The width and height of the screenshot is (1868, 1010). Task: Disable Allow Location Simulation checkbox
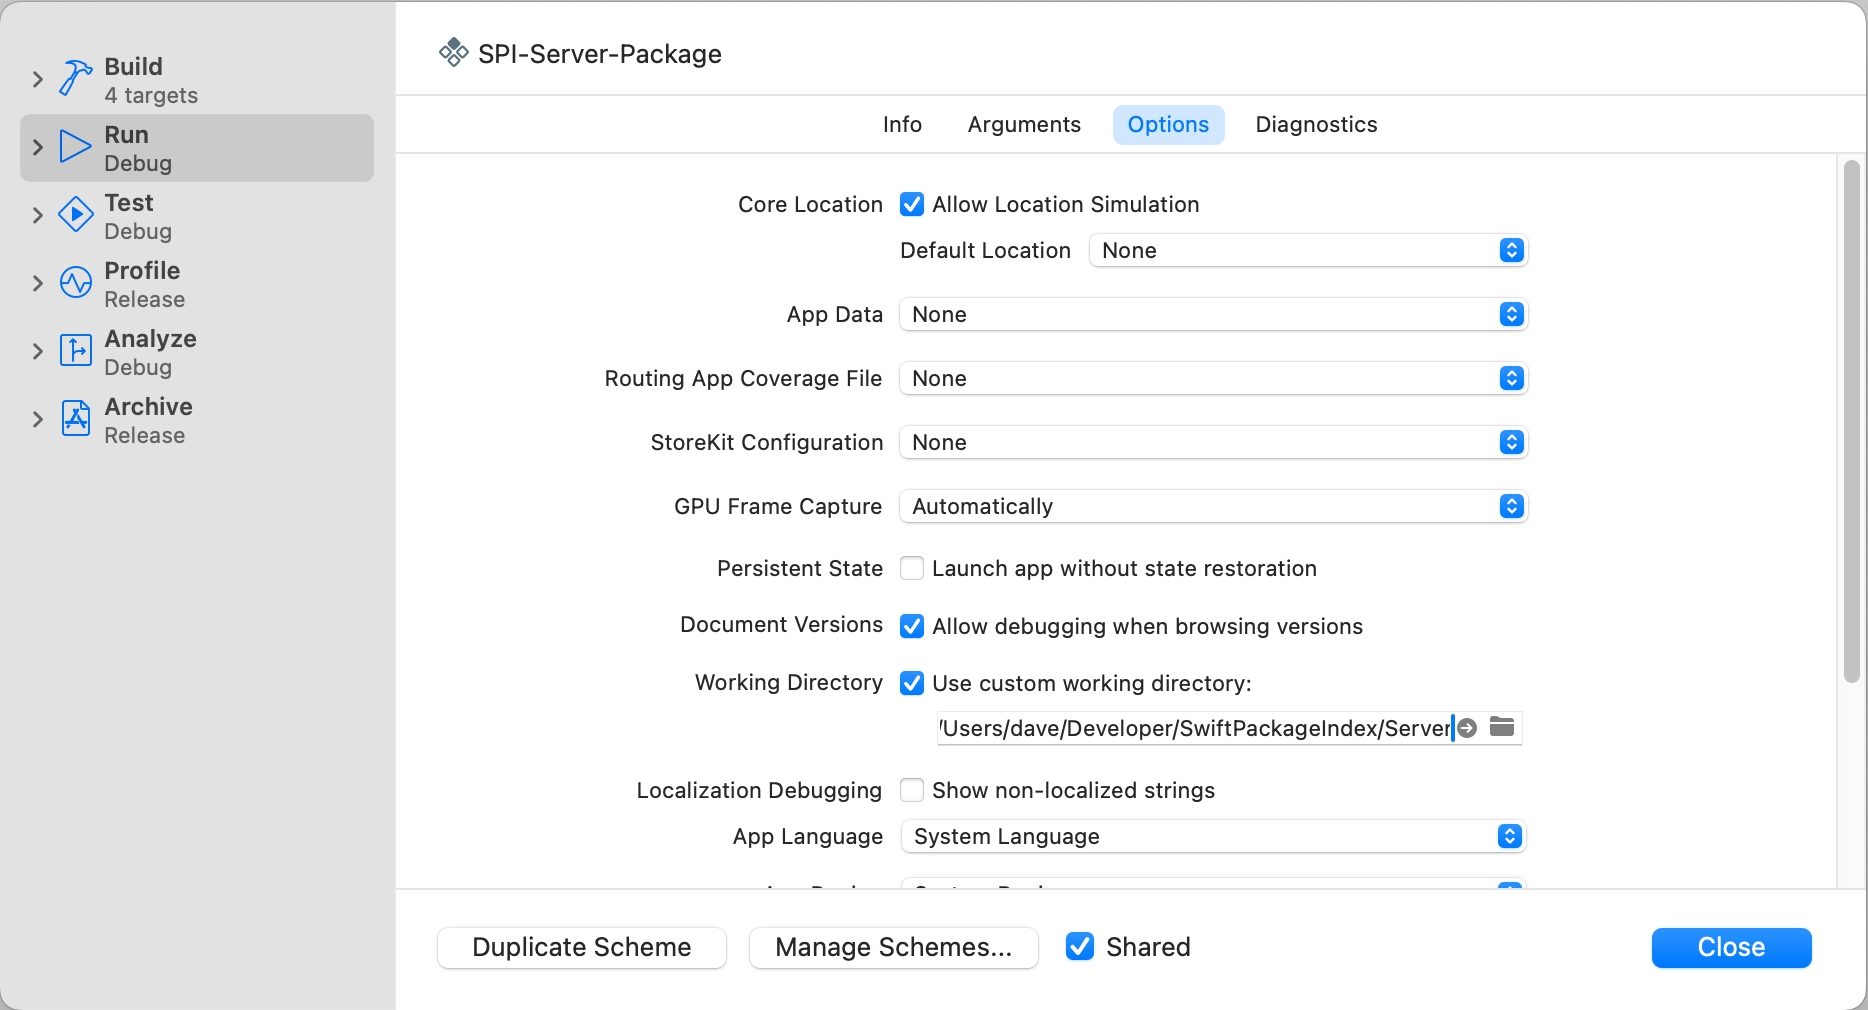coord(912,205)
